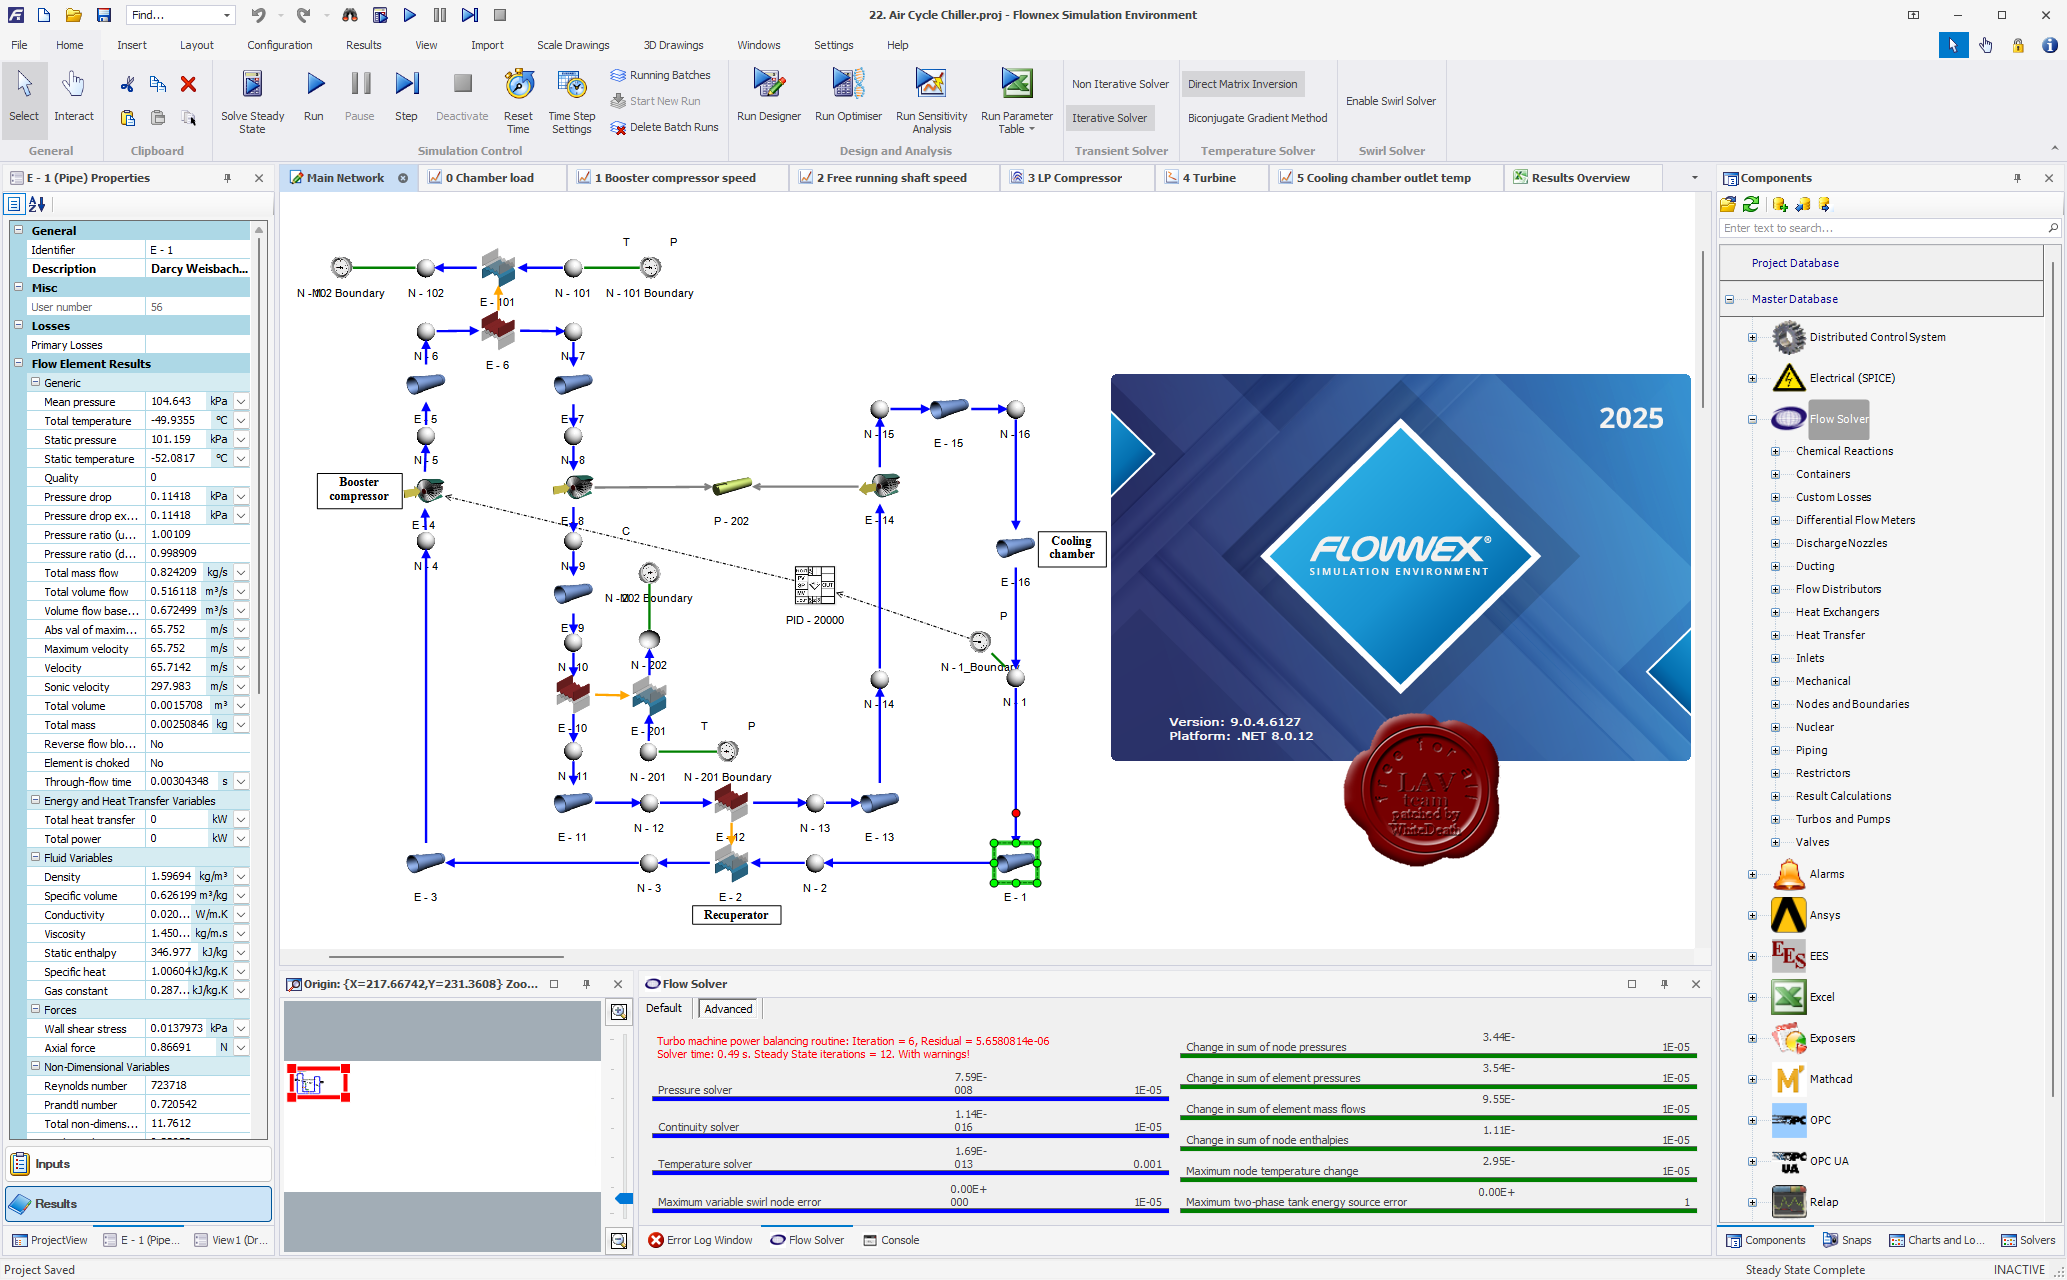
Task: Enable the Non Iterative Solver option
Action: [1119, 84]
